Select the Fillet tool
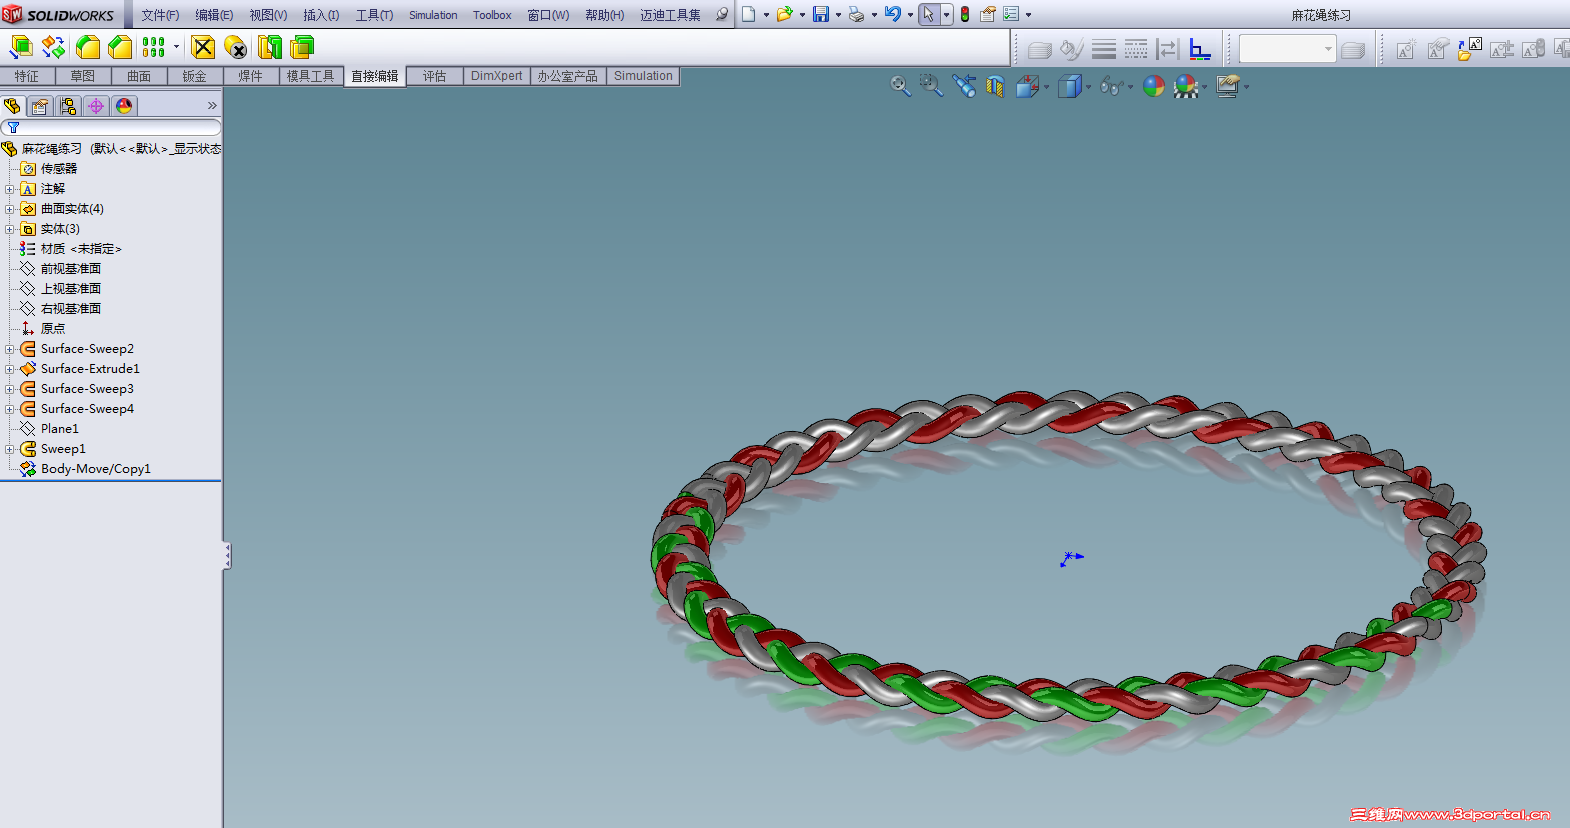Image resolution: width=1570 pixels, height=828 pixels. tap(88, 47)
